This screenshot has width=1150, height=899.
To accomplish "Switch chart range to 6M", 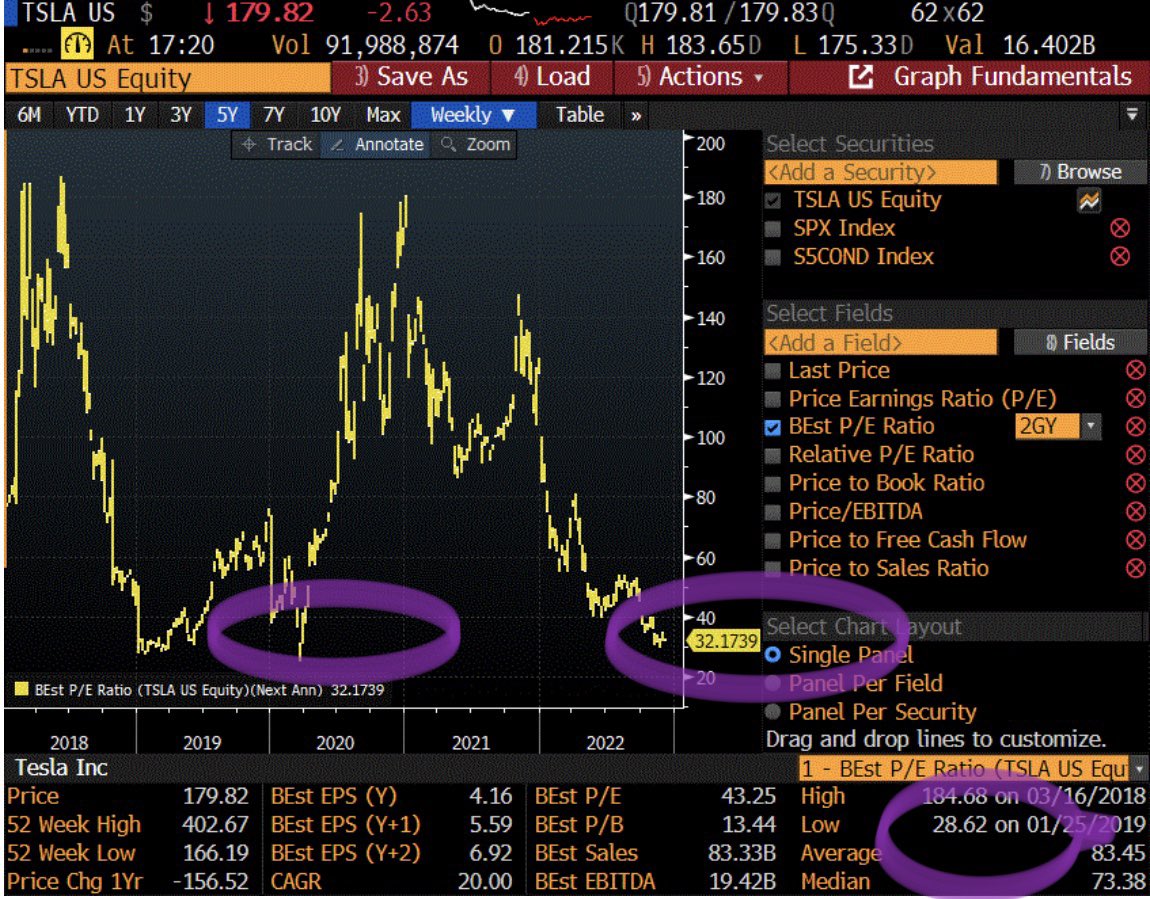I will click(x=29, y=115).
